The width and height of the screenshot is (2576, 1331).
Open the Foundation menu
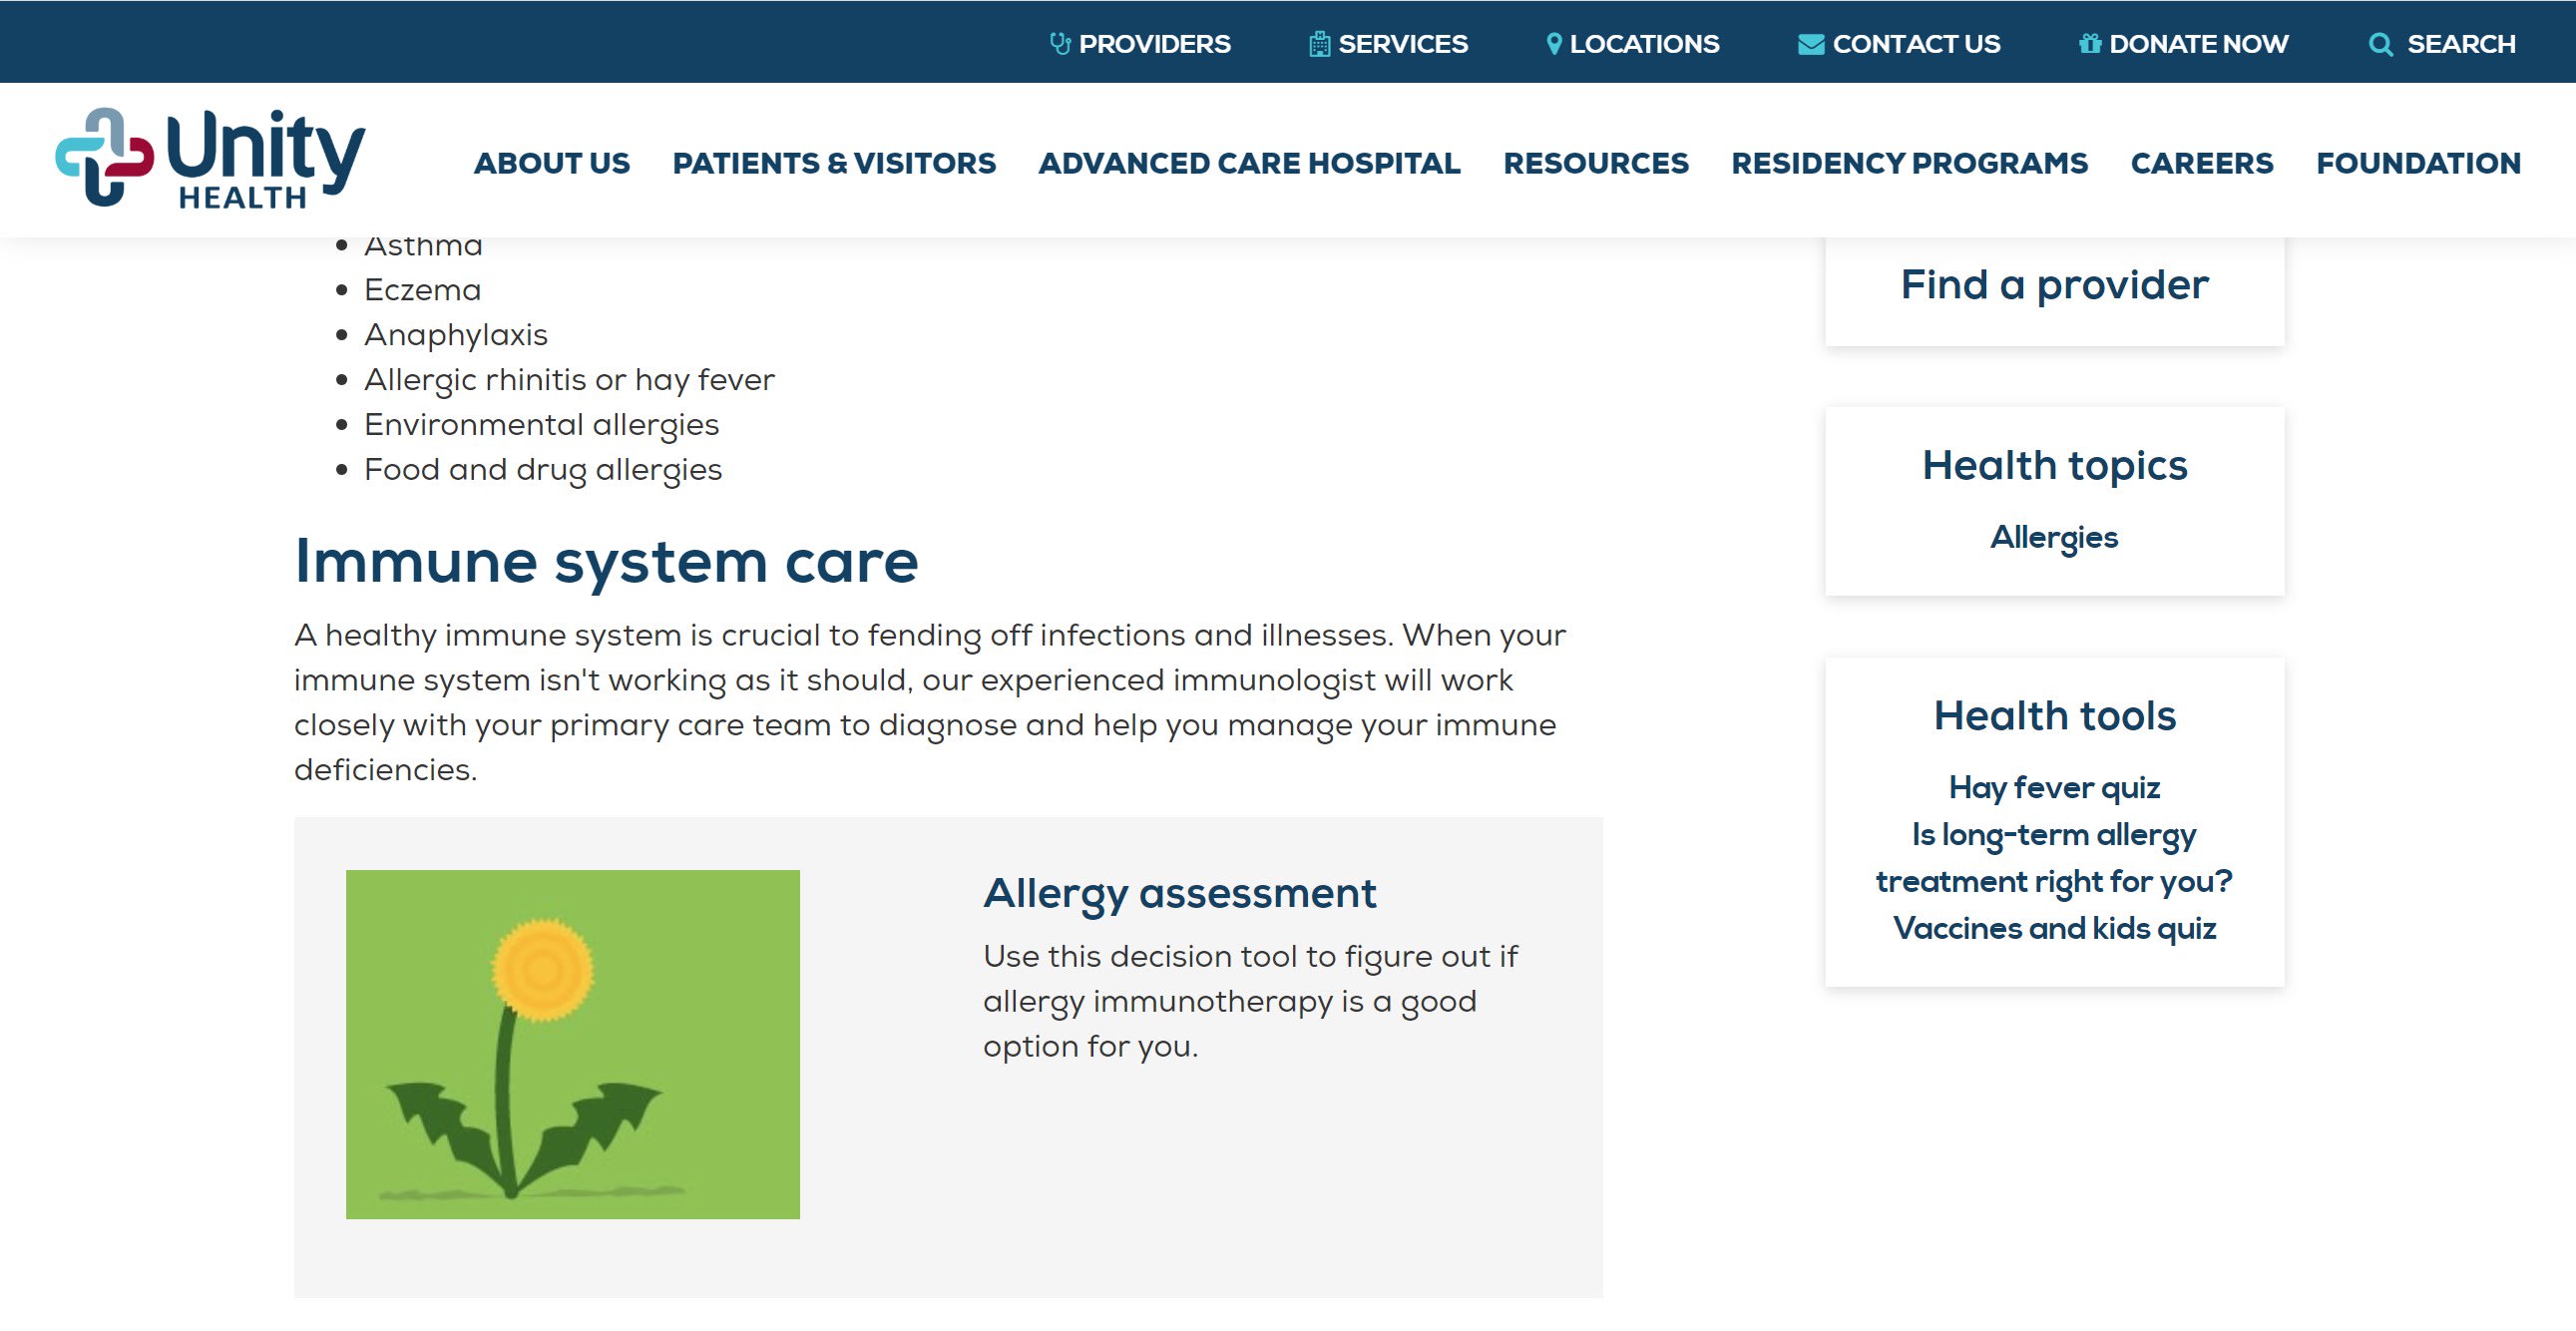(x=2418, y=163)
